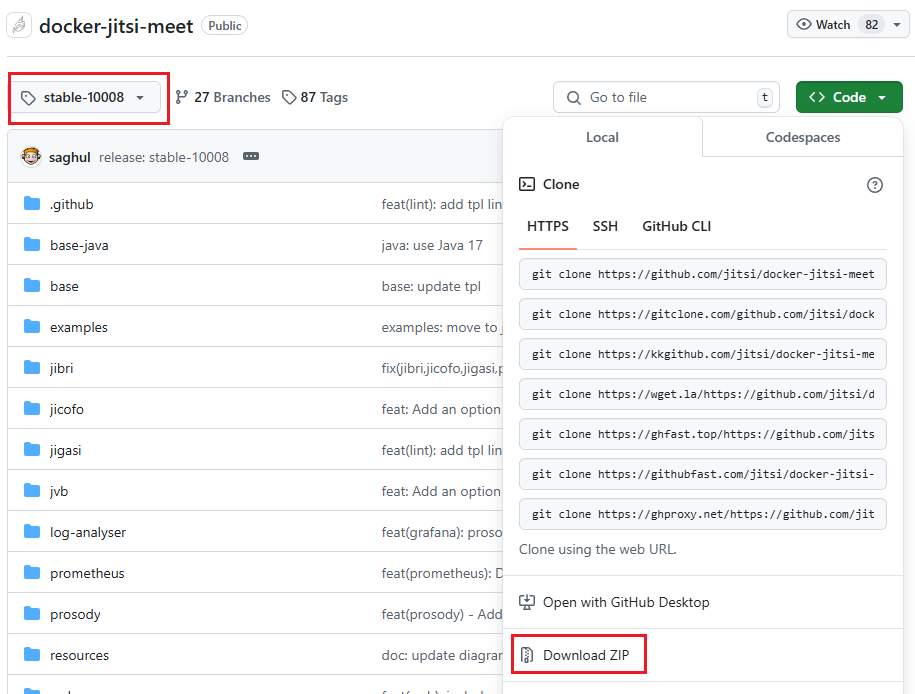Select the SSH clone tab
This screenshot has width=915, height=694.
[x=605, y=226]
